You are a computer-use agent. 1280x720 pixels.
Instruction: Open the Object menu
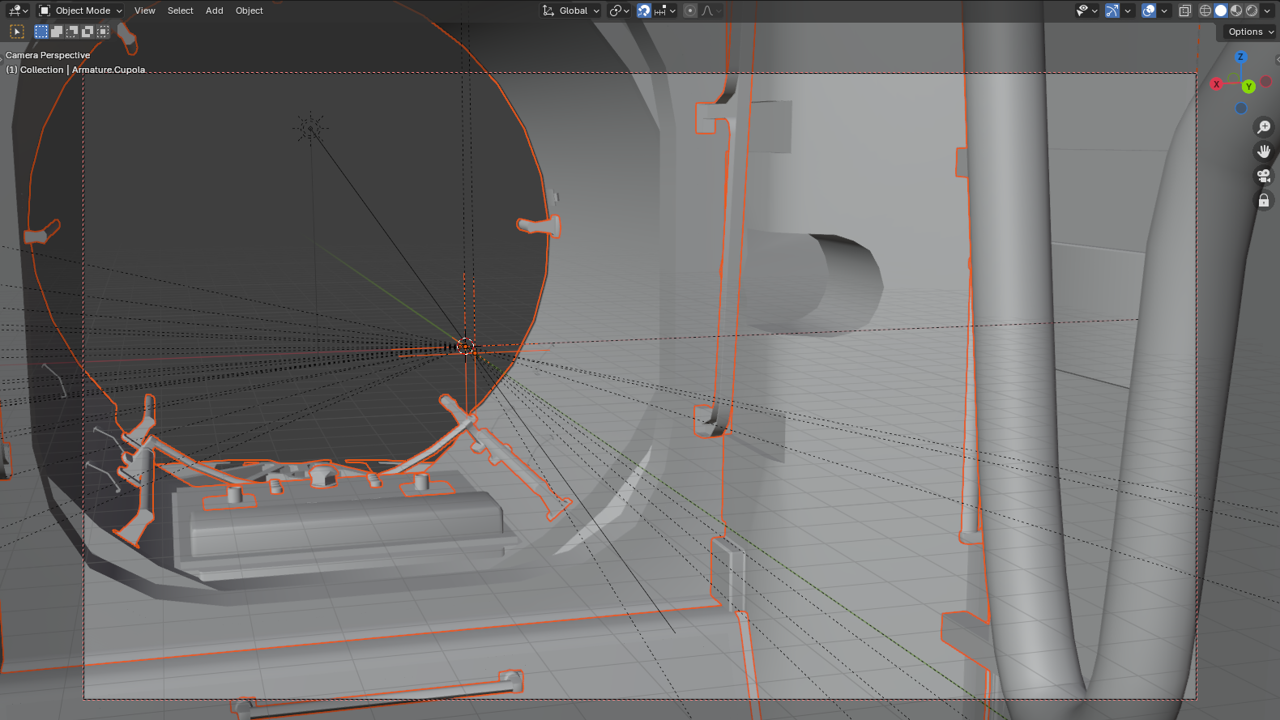tap(249, 10)
